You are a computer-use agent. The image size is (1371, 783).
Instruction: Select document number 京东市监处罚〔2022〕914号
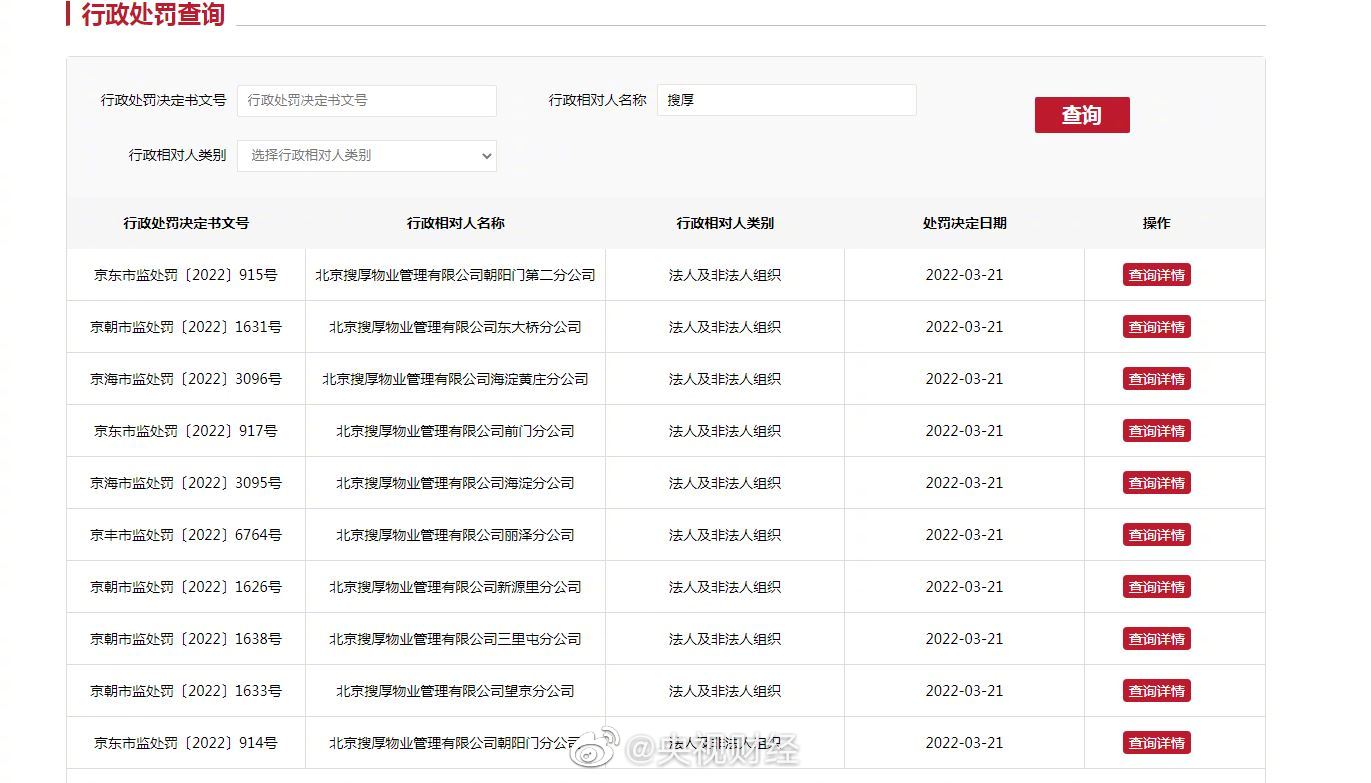coord(186,743)
